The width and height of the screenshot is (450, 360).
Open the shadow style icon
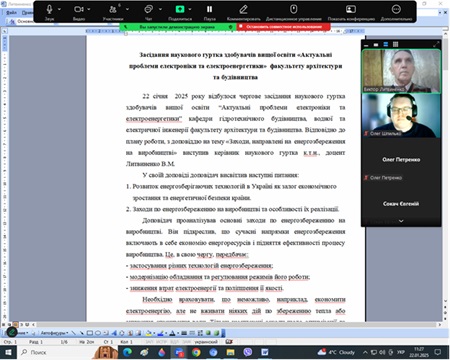point(208,333)
